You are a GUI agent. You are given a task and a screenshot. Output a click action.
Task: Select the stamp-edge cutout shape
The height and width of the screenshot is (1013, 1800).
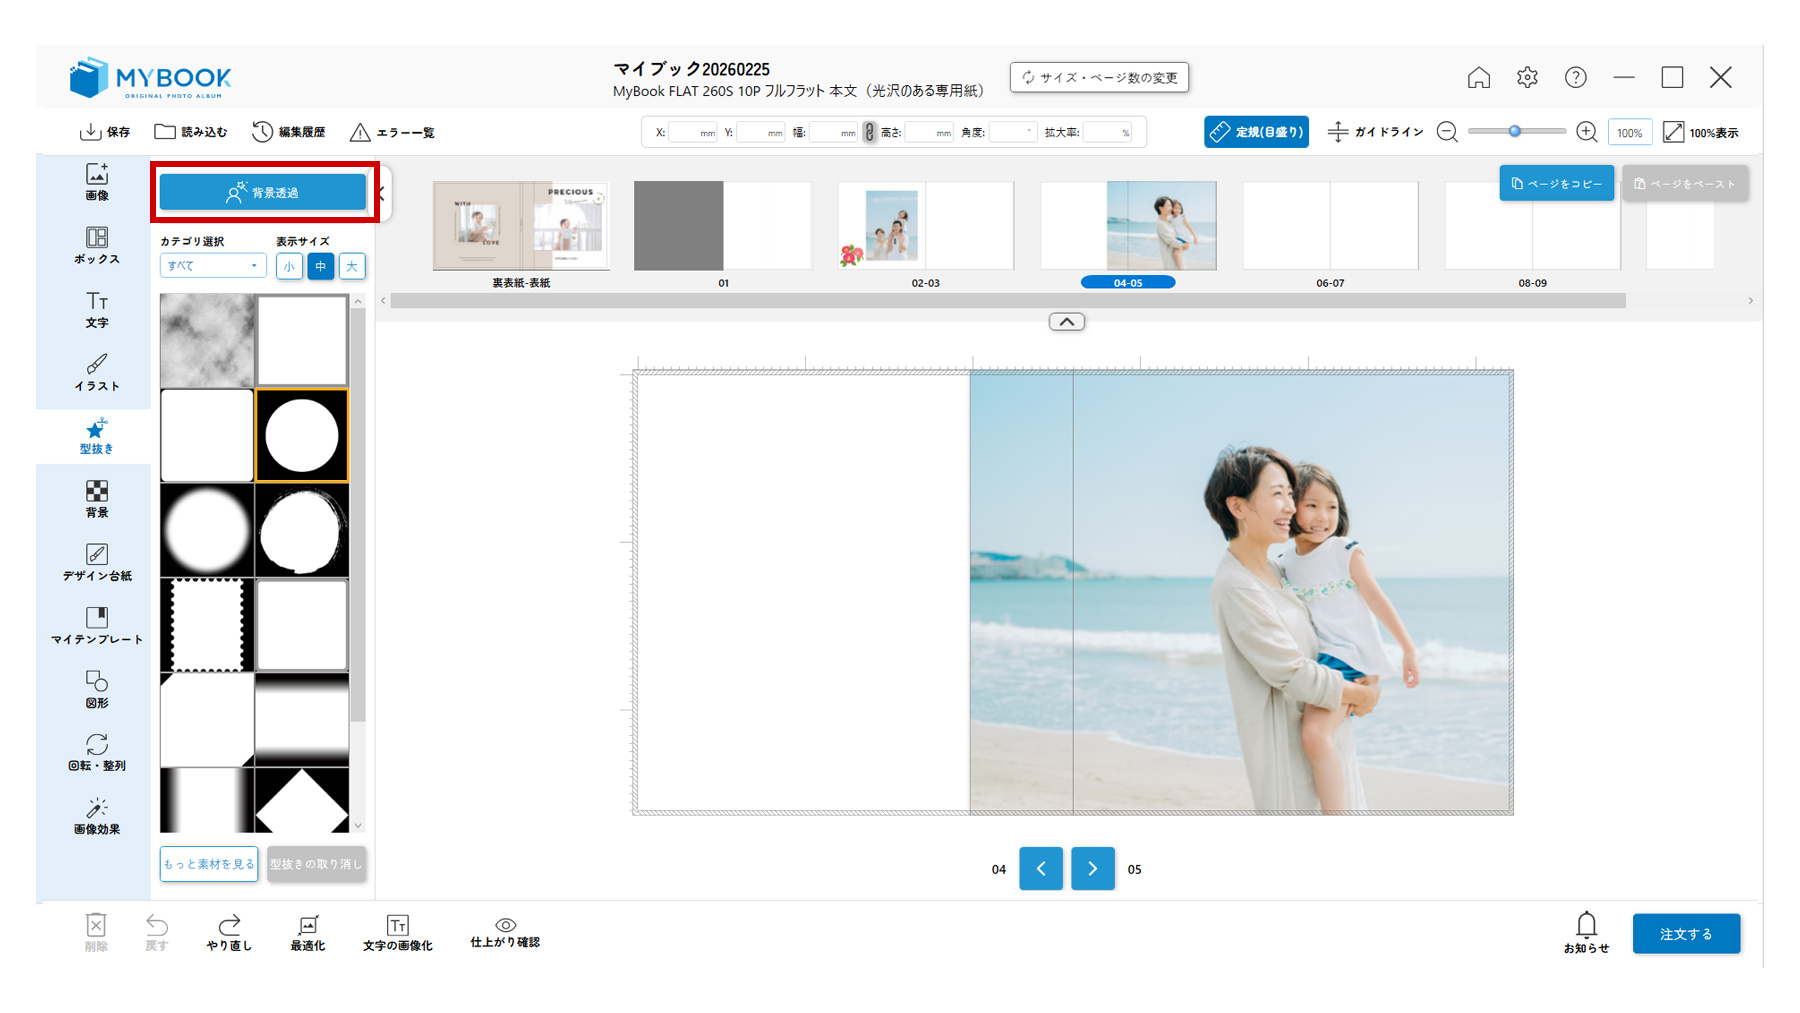coord(207,625)
